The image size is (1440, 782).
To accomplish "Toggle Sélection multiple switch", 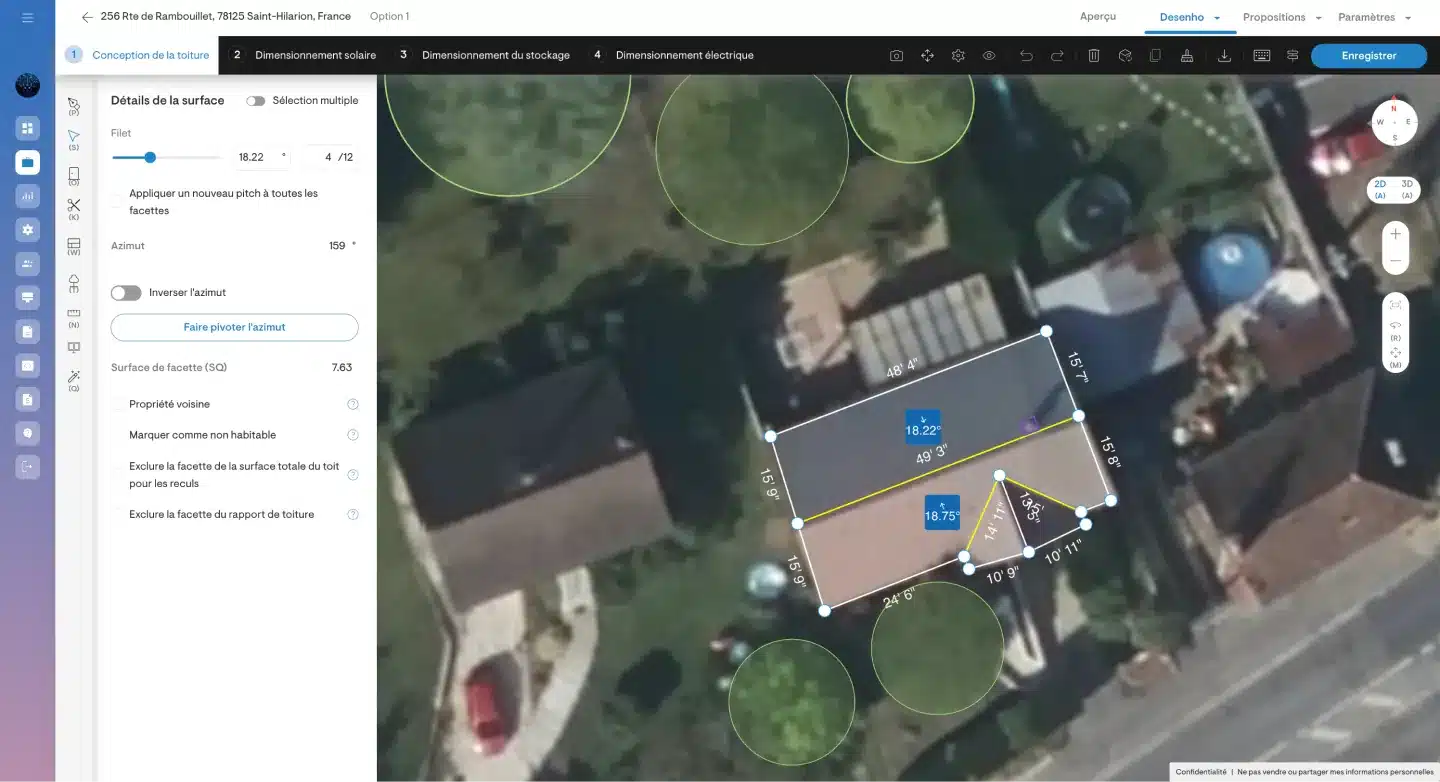I will [x=256, y=101].
